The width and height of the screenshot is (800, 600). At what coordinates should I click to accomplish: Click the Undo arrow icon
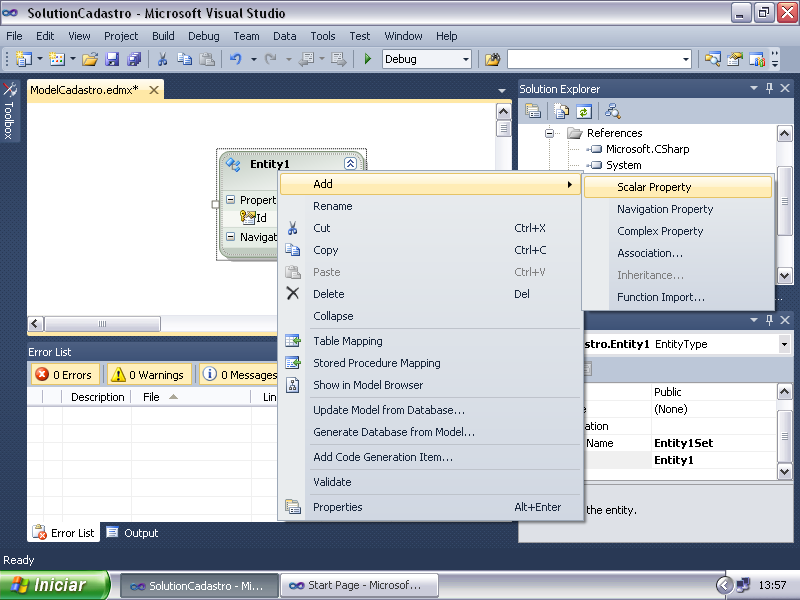236,59
